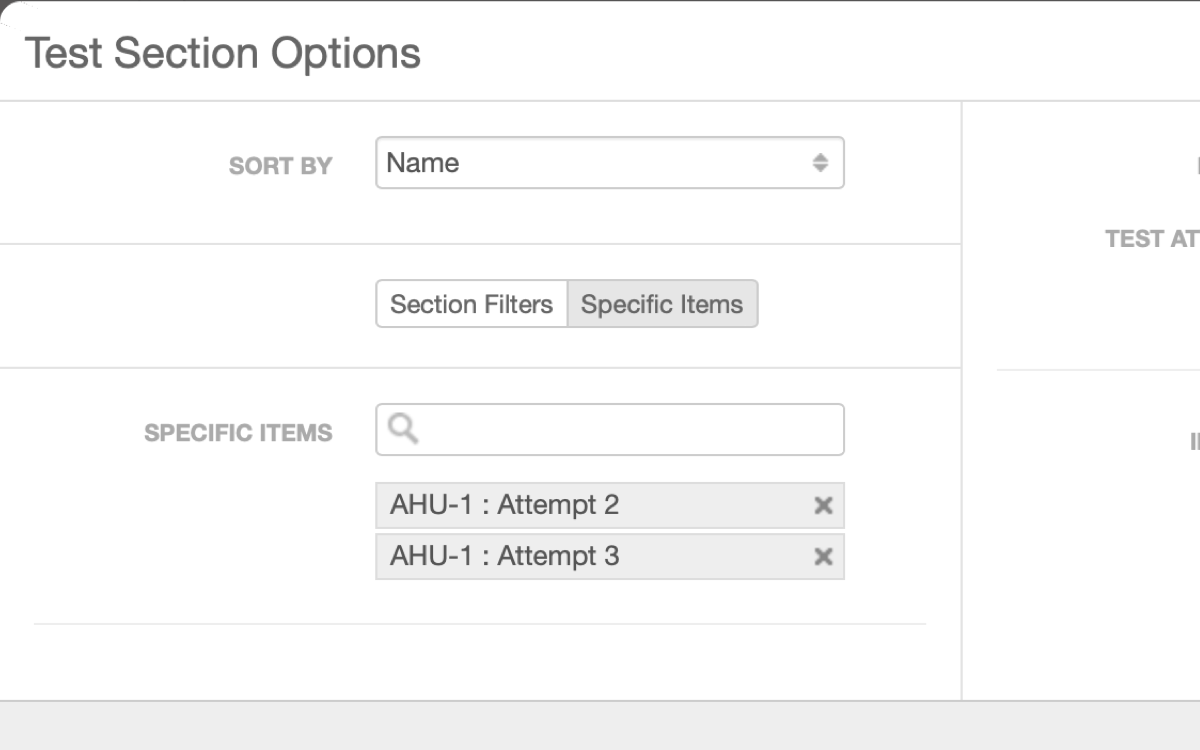
Task: Focus the Specific Items search field
Action: (x=610, y=430)
